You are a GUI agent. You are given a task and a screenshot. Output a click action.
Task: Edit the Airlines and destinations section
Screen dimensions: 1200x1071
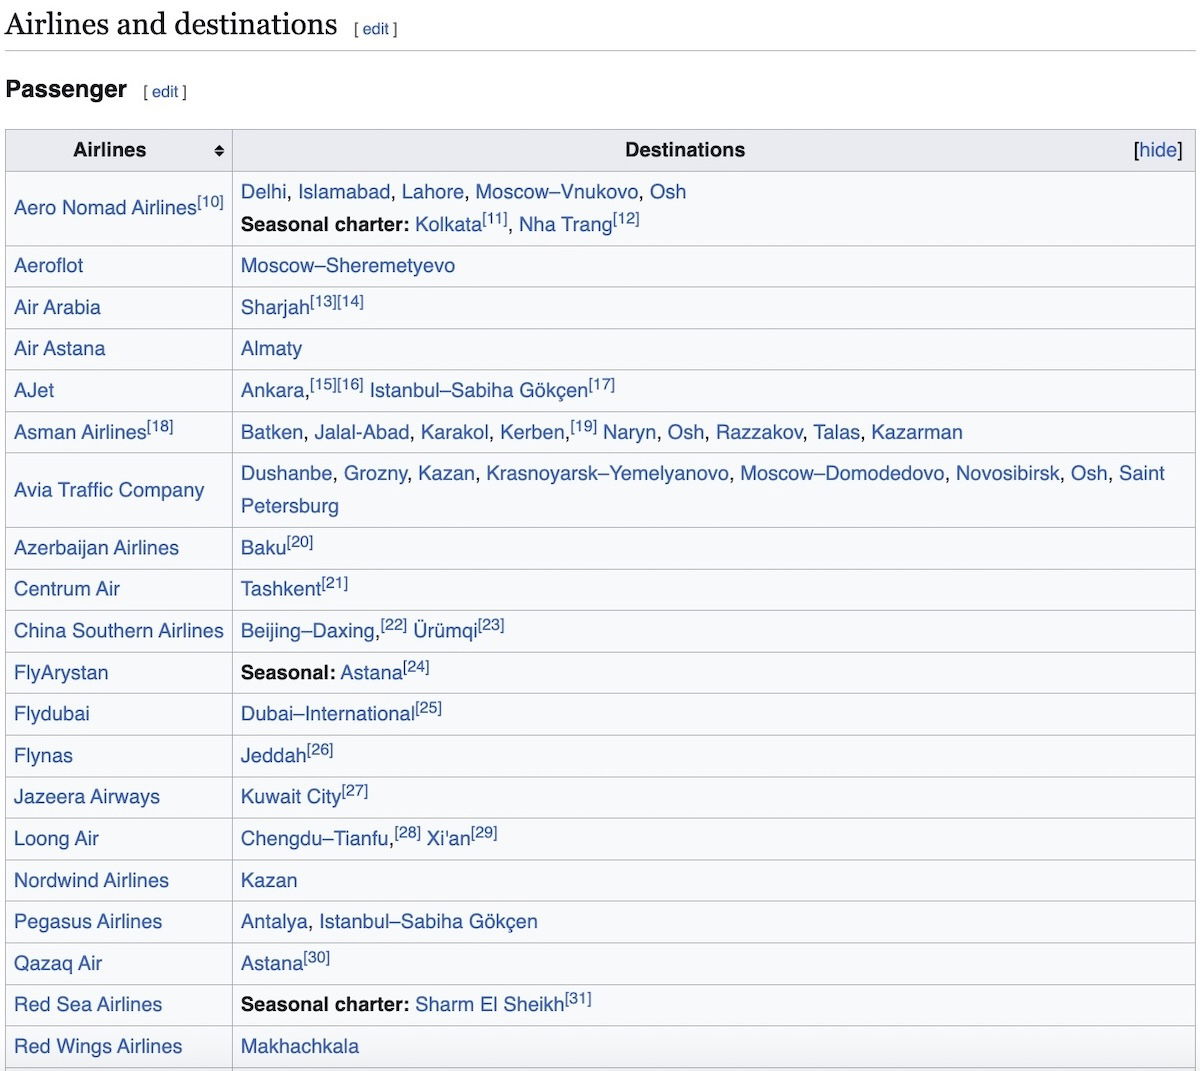tap(376, 29)
